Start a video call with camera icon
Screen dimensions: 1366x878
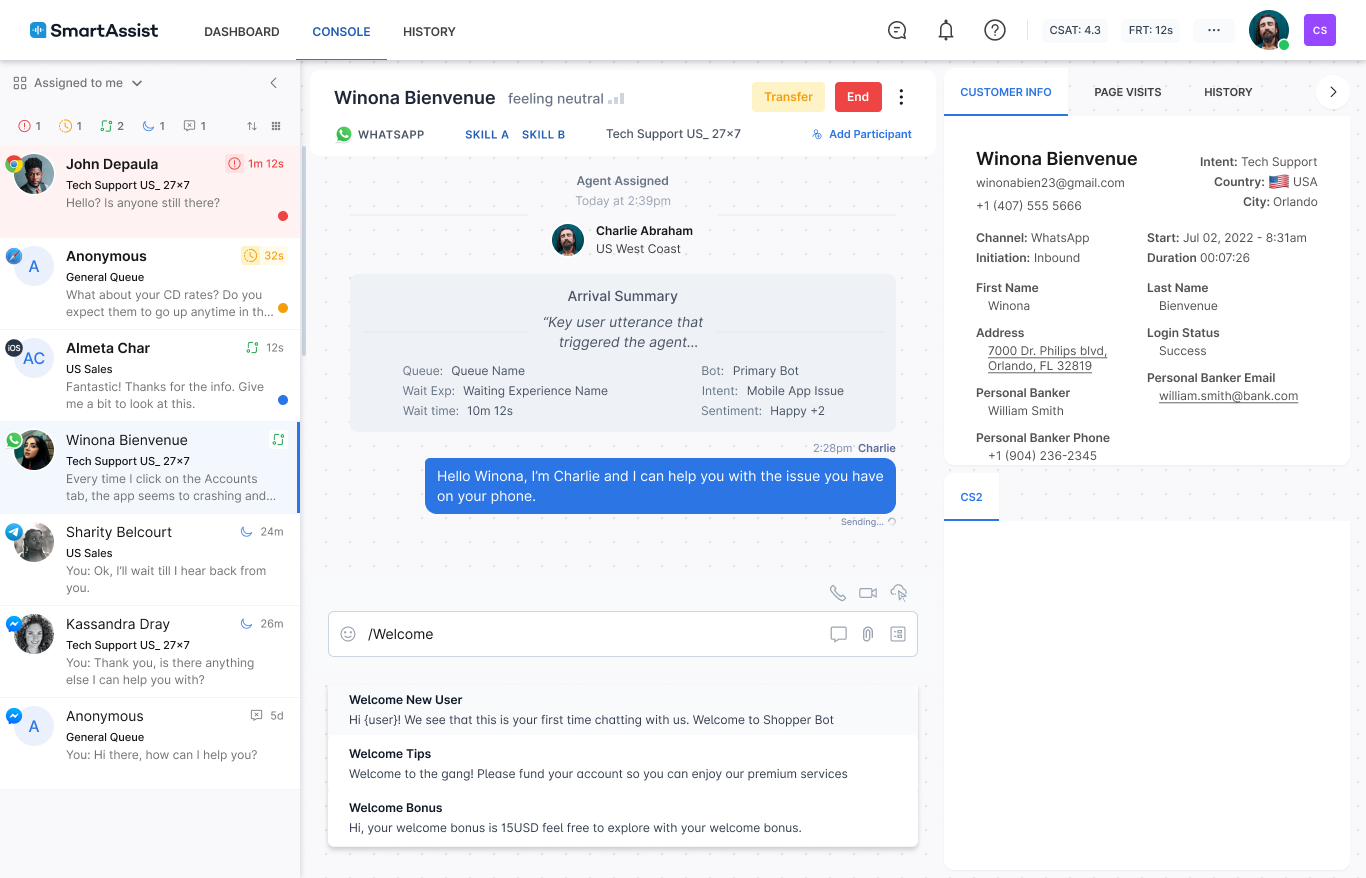(868, 593)
